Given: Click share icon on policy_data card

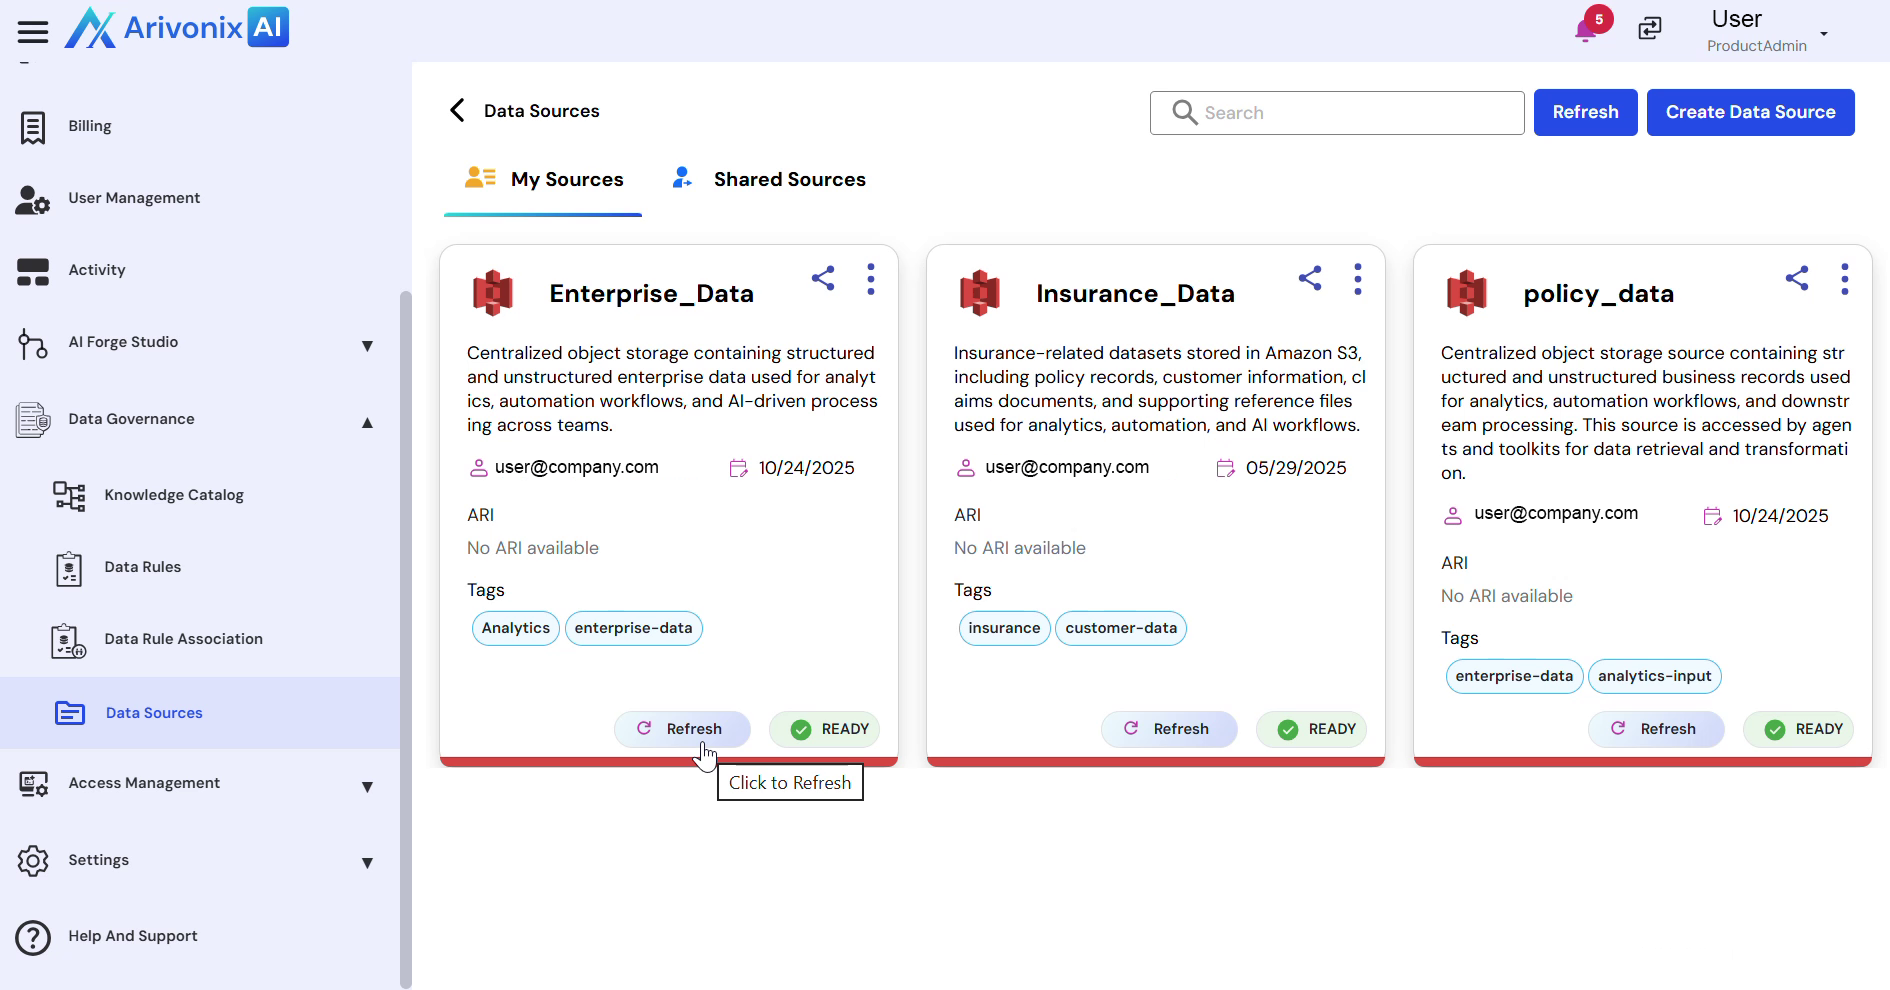Looking at the screenshot, I should coord(1797,278).
